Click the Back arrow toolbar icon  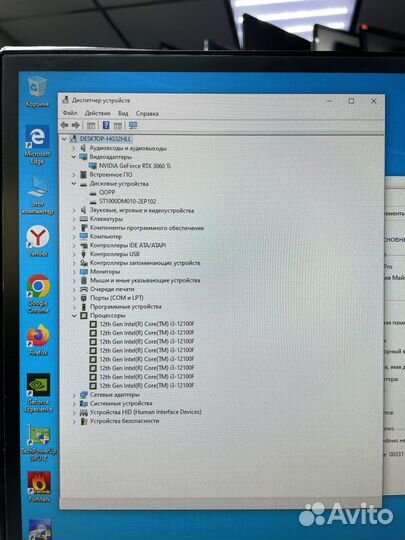64,125
